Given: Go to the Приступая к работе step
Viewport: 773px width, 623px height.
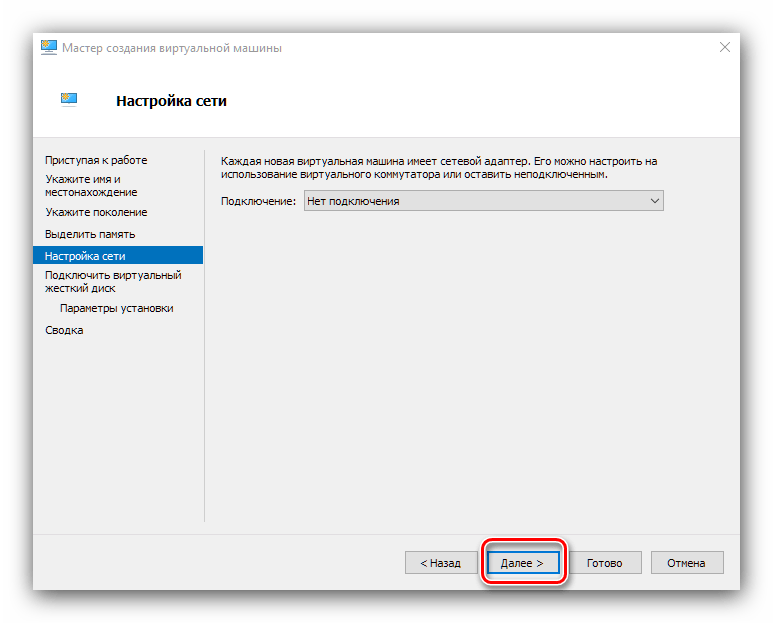Looking at the screenshot, I should (96, 160).
